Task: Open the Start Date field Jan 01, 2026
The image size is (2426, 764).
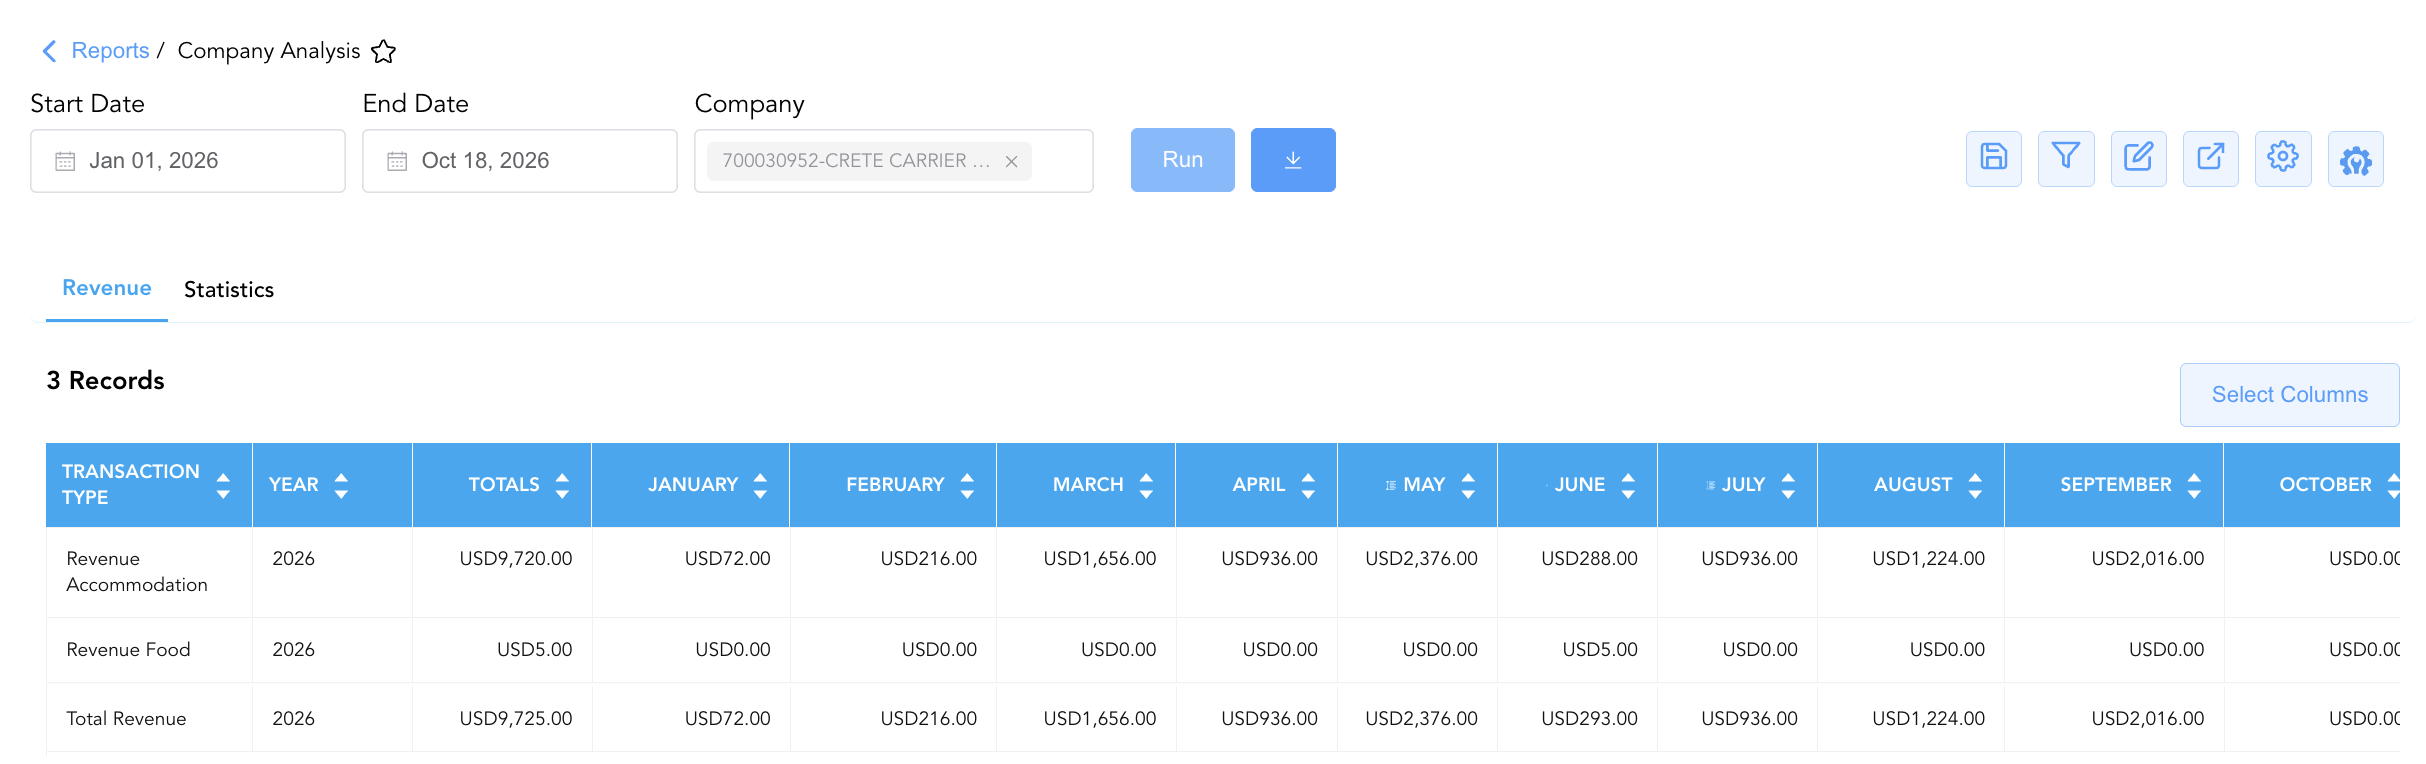Action: pyautogui.click(x=188, y=161)
